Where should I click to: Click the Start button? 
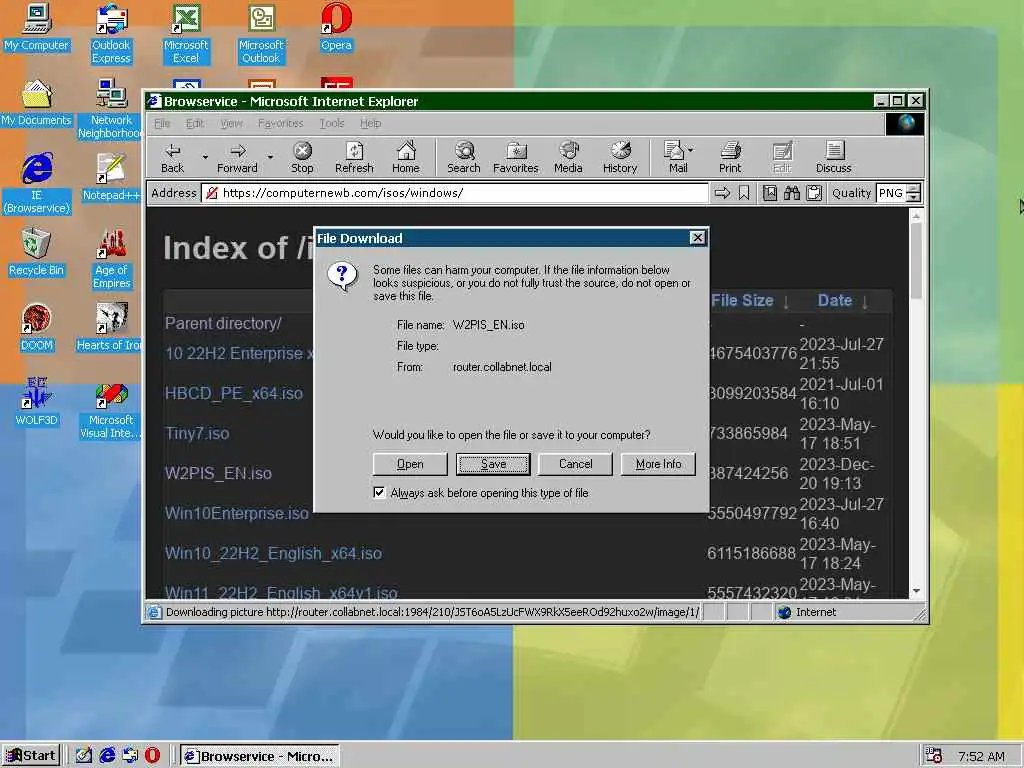pos(31,756)
